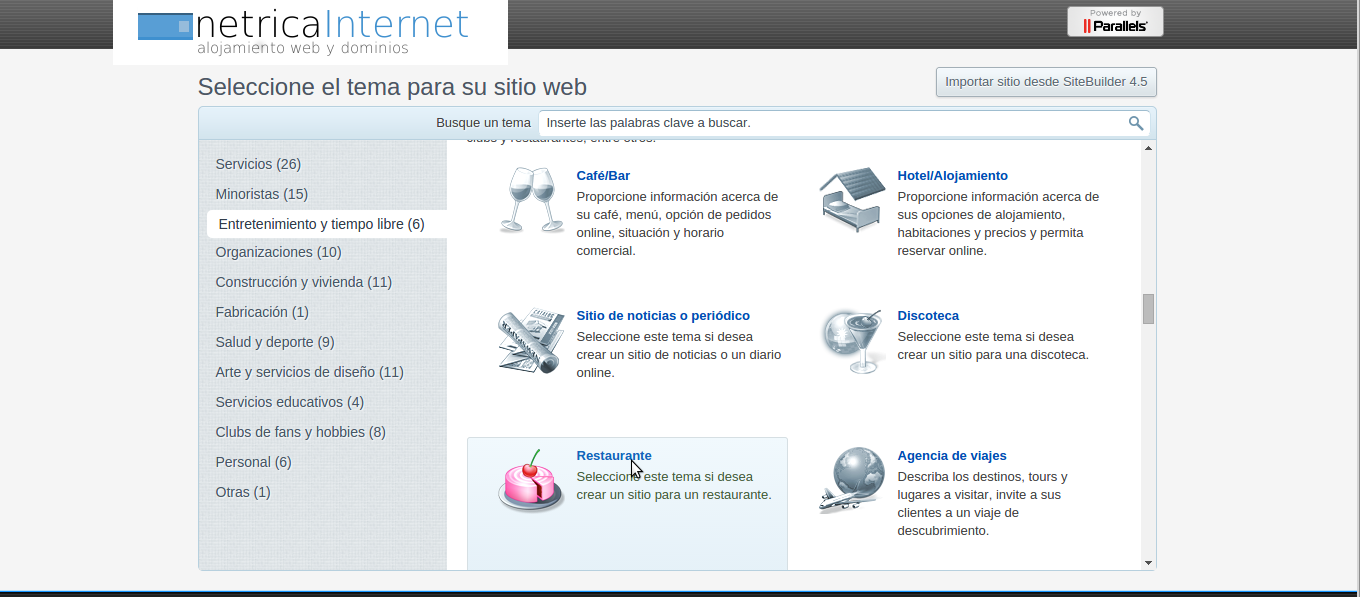The image size is (1360, 597).
Task: Select the Servicios (26) category
Action: point(258,164)
